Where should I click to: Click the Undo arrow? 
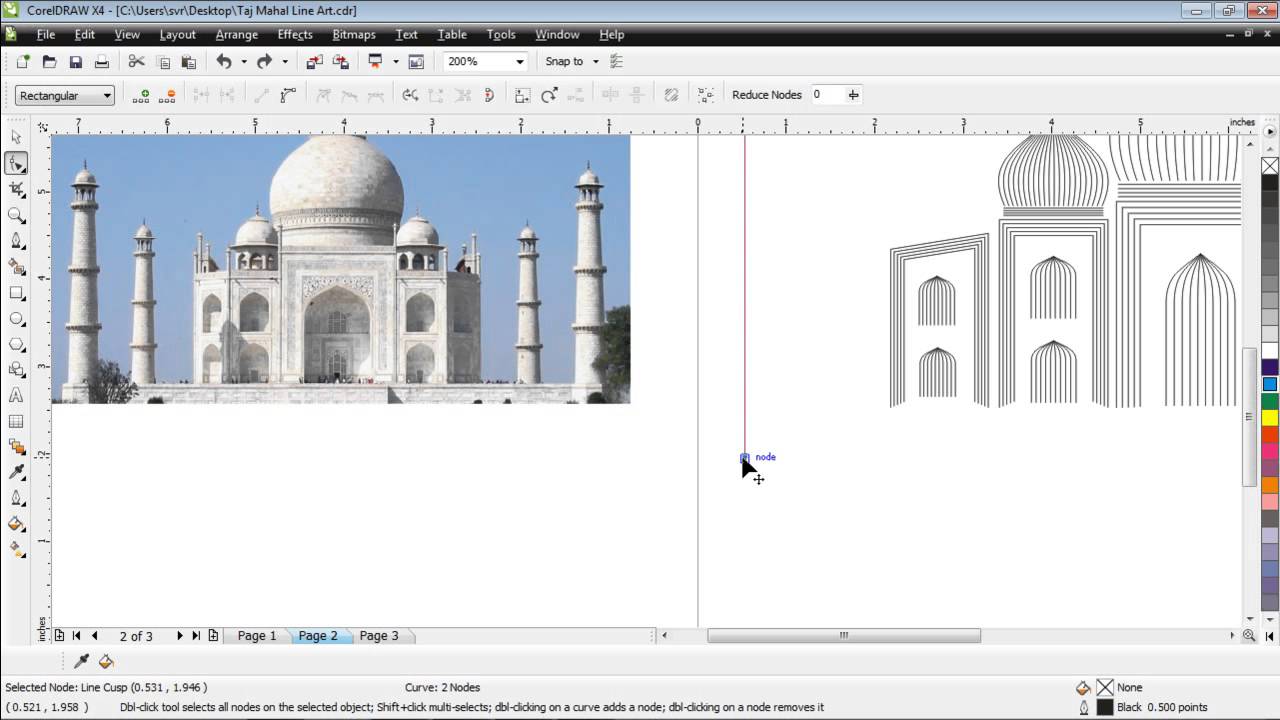[x=224, y=62]
